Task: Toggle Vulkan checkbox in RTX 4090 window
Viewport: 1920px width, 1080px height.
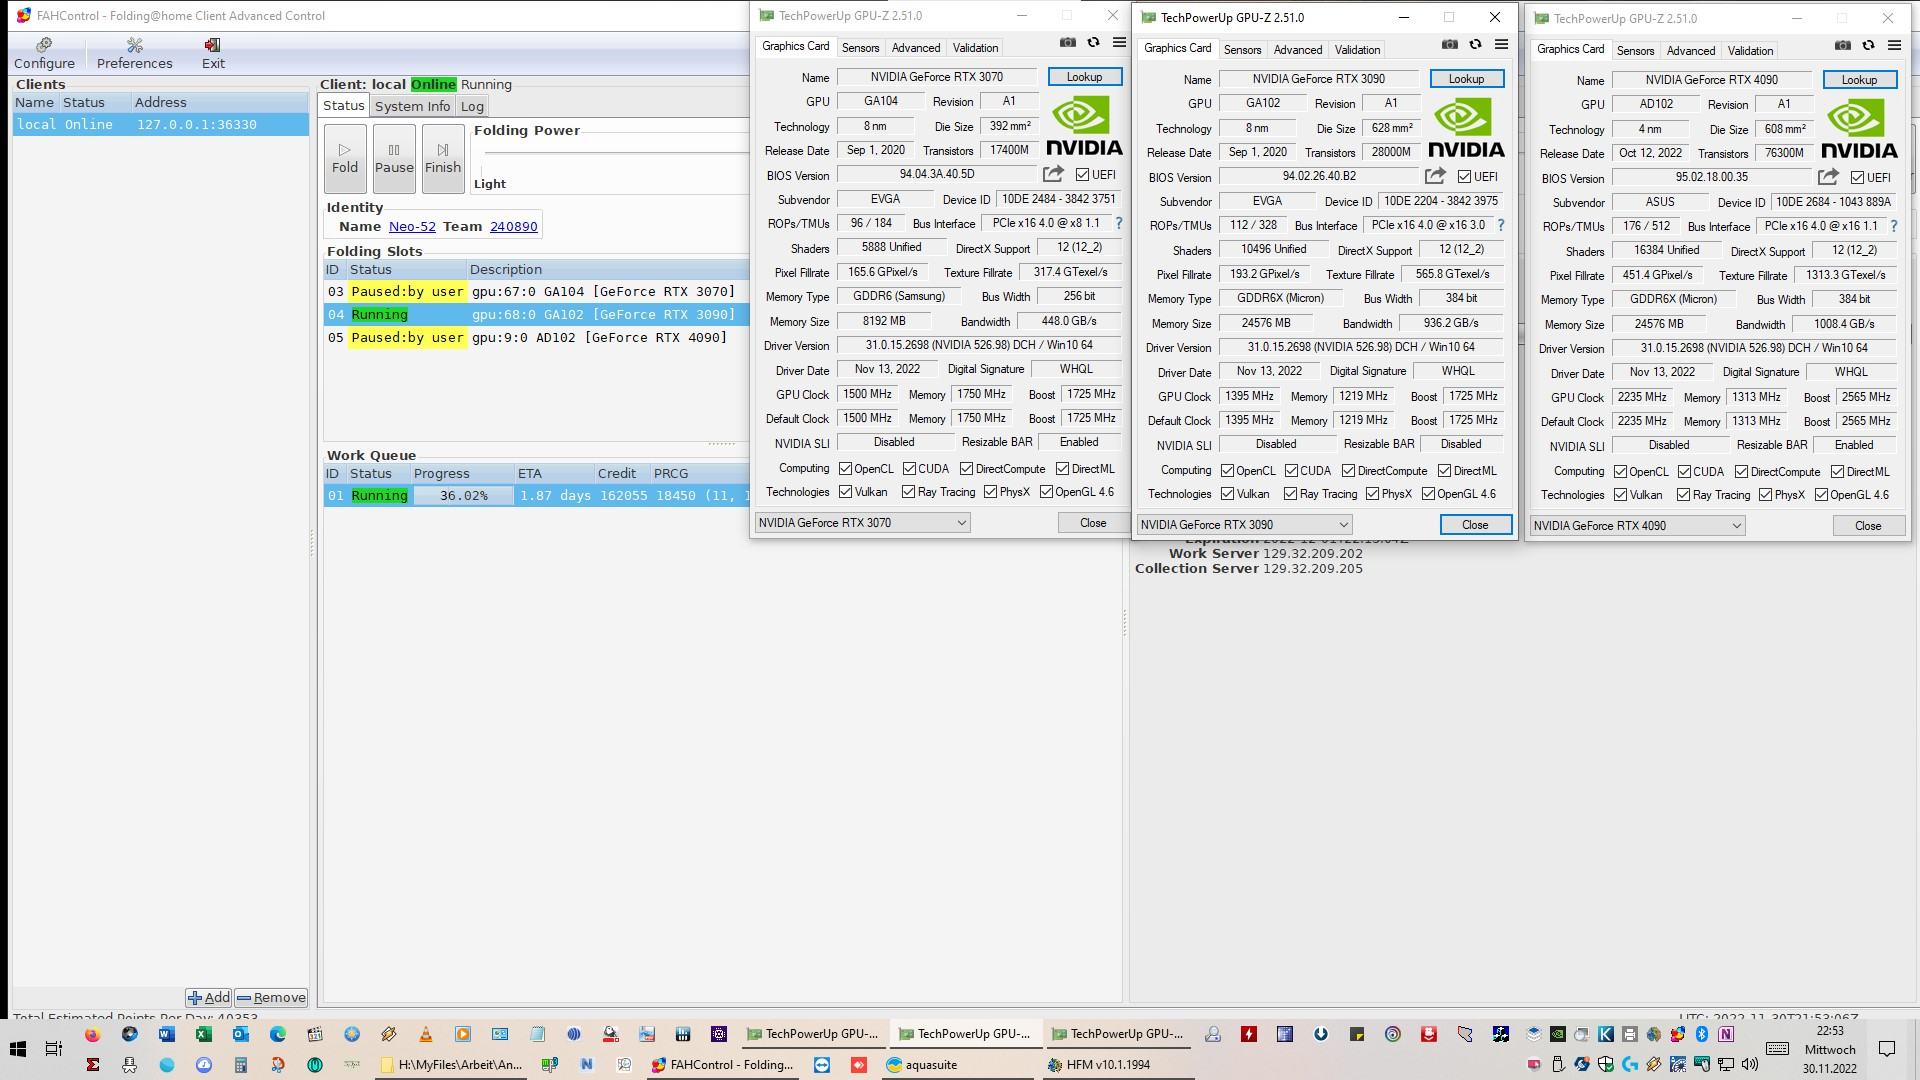Action: pyautogui.click(x=1620, y=495)
